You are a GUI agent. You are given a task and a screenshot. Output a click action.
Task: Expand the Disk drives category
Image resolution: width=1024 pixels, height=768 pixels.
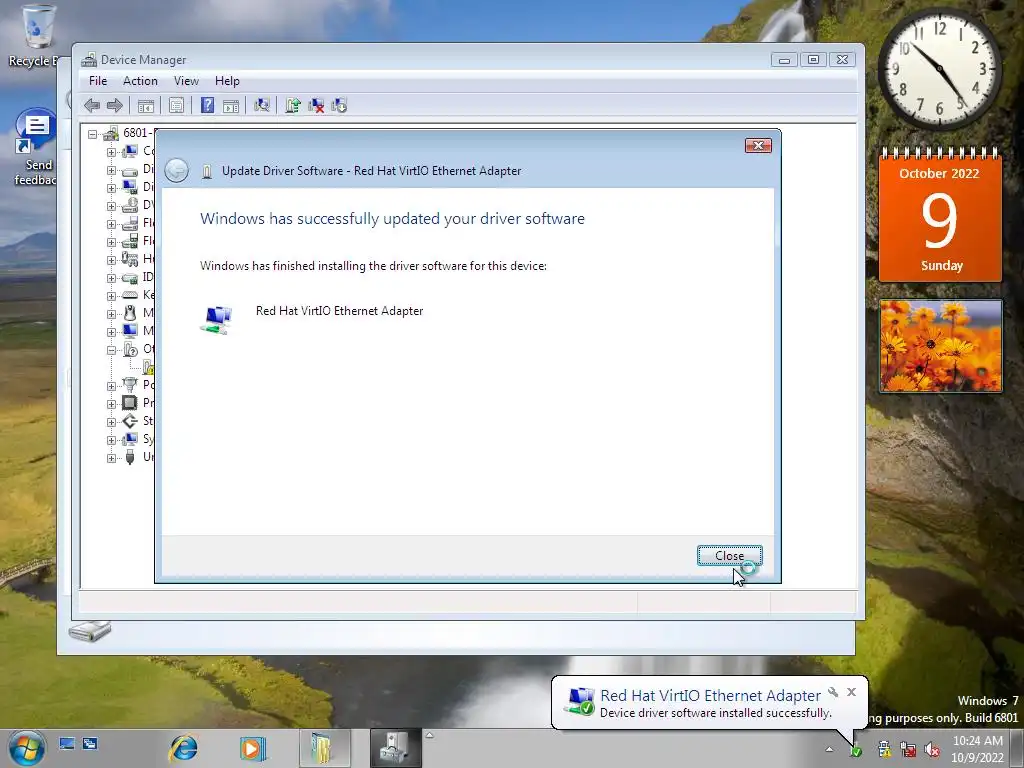tap(111, 170)
